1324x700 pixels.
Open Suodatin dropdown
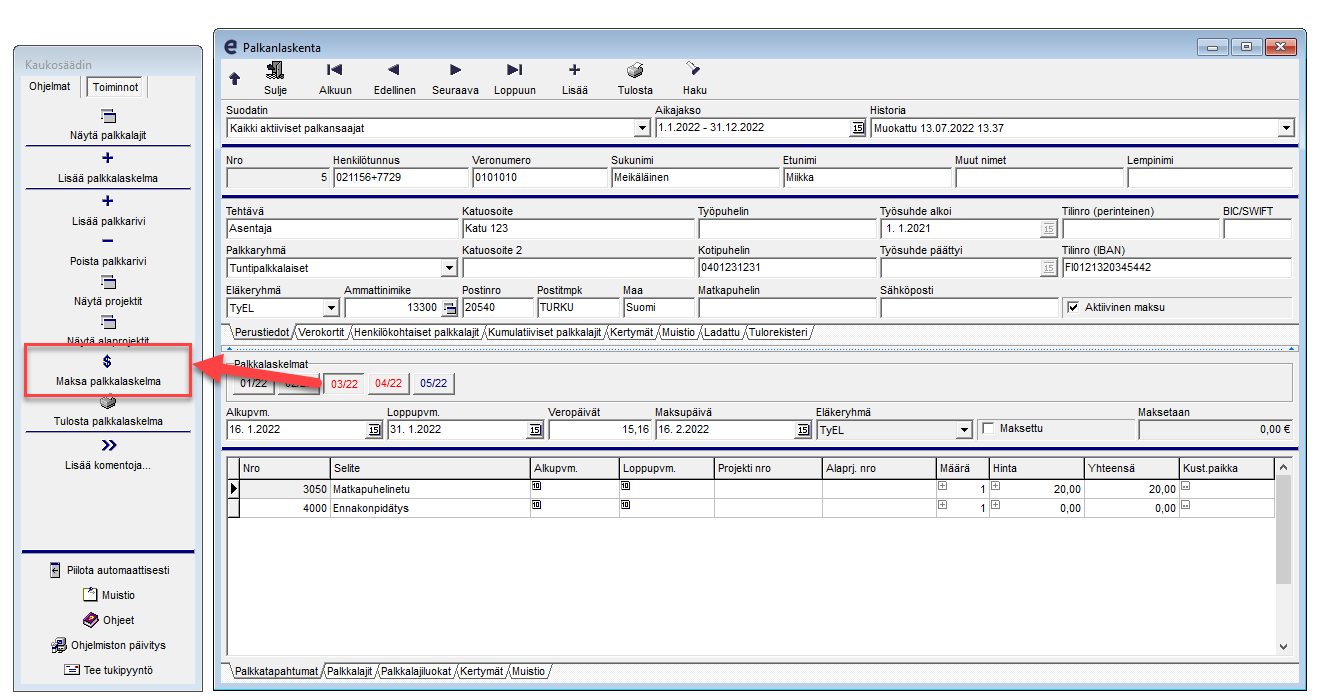tap(642, 128)
